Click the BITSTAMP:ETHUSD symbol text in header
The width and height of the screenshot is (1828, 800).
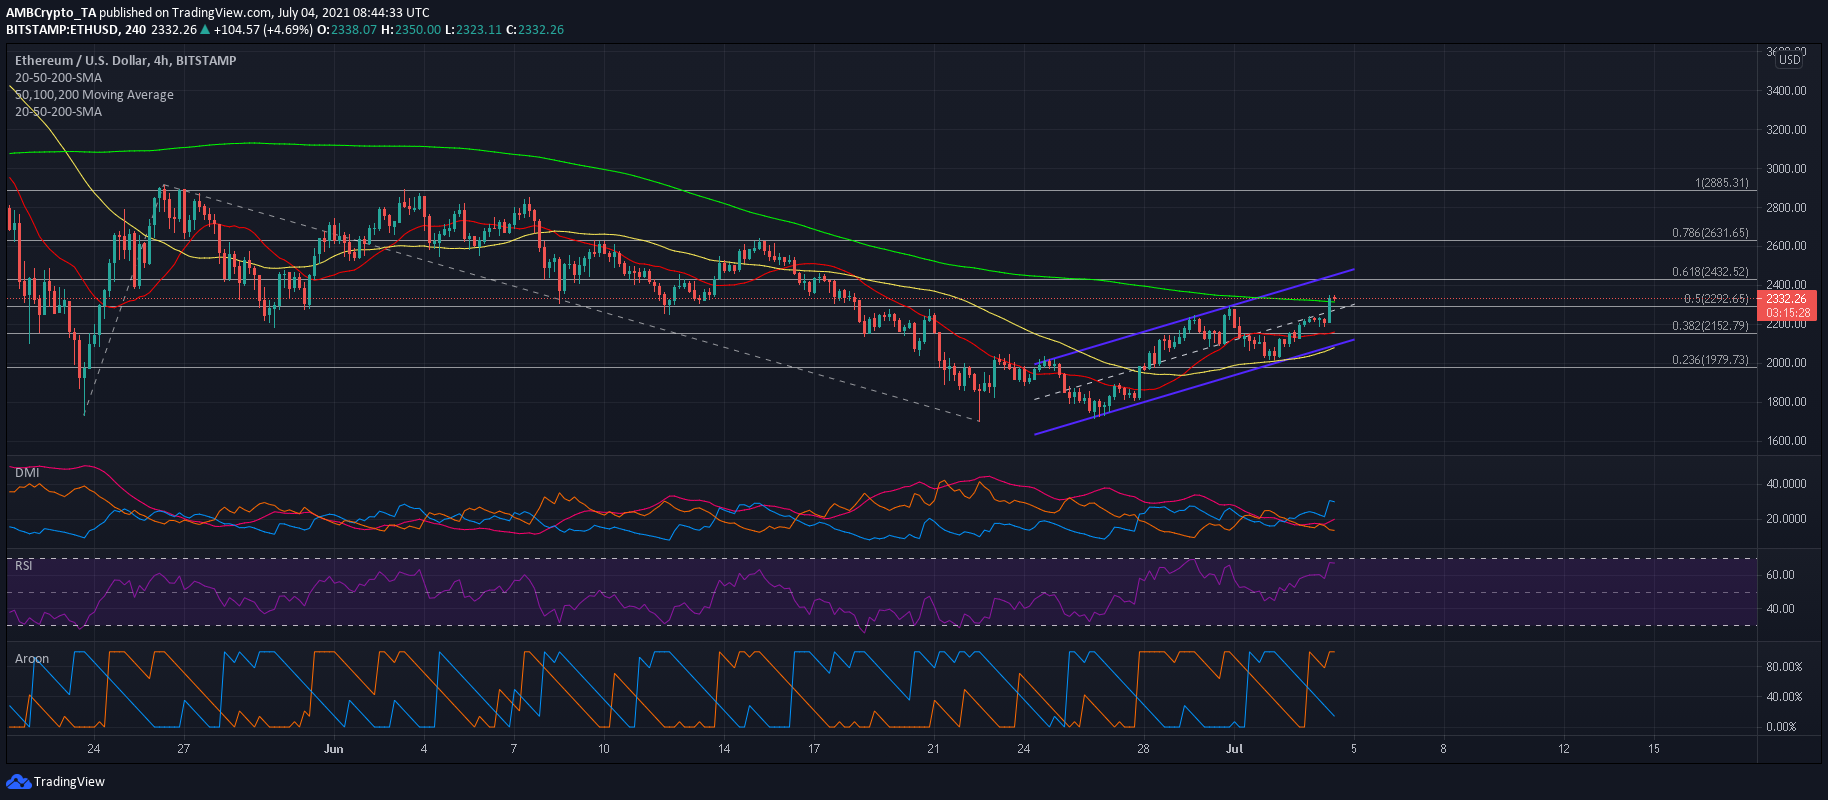tap(60, 30)
